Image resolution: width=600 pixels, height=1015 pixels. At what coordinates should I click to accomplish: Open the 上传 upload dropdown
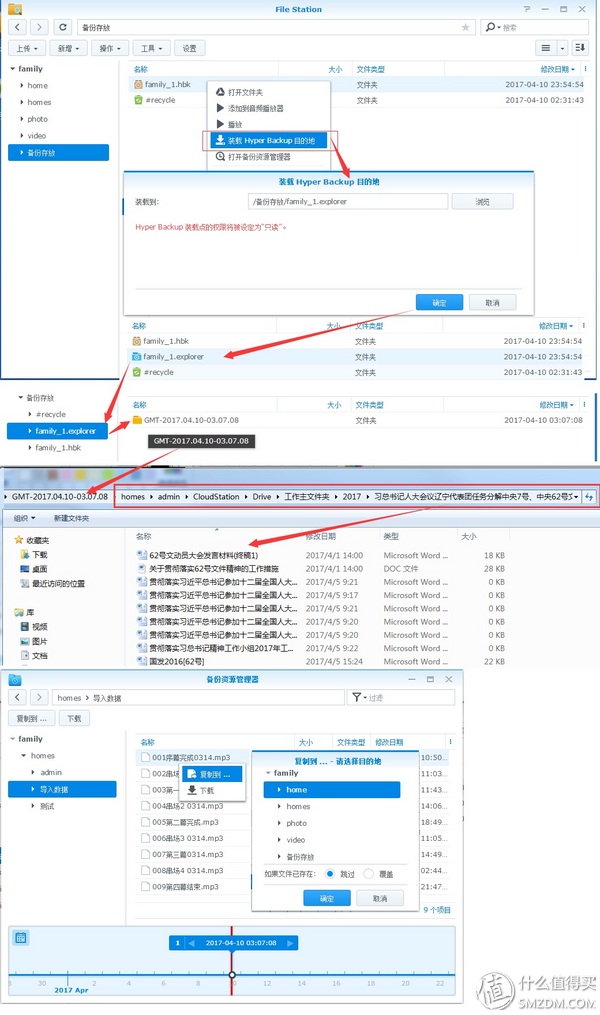[x=27, y=49]
